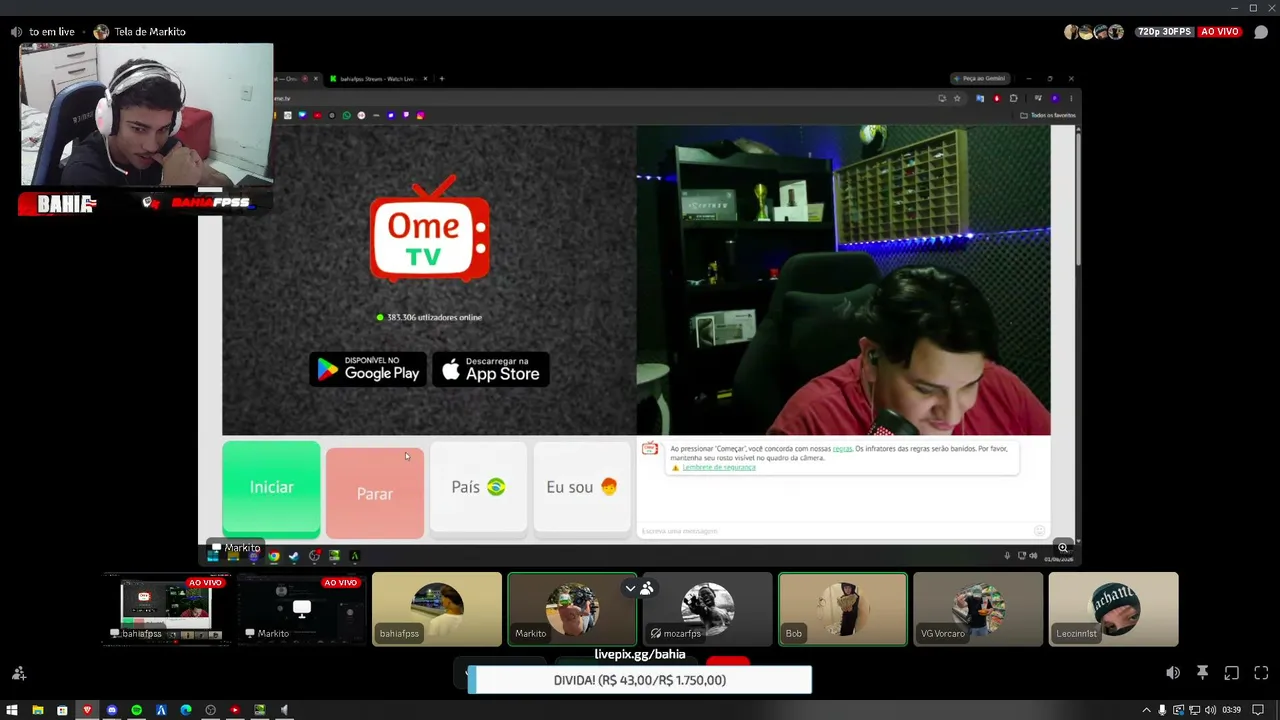Select the Markito participant avatar tile
1280x720 pixels.
(572, 609)
